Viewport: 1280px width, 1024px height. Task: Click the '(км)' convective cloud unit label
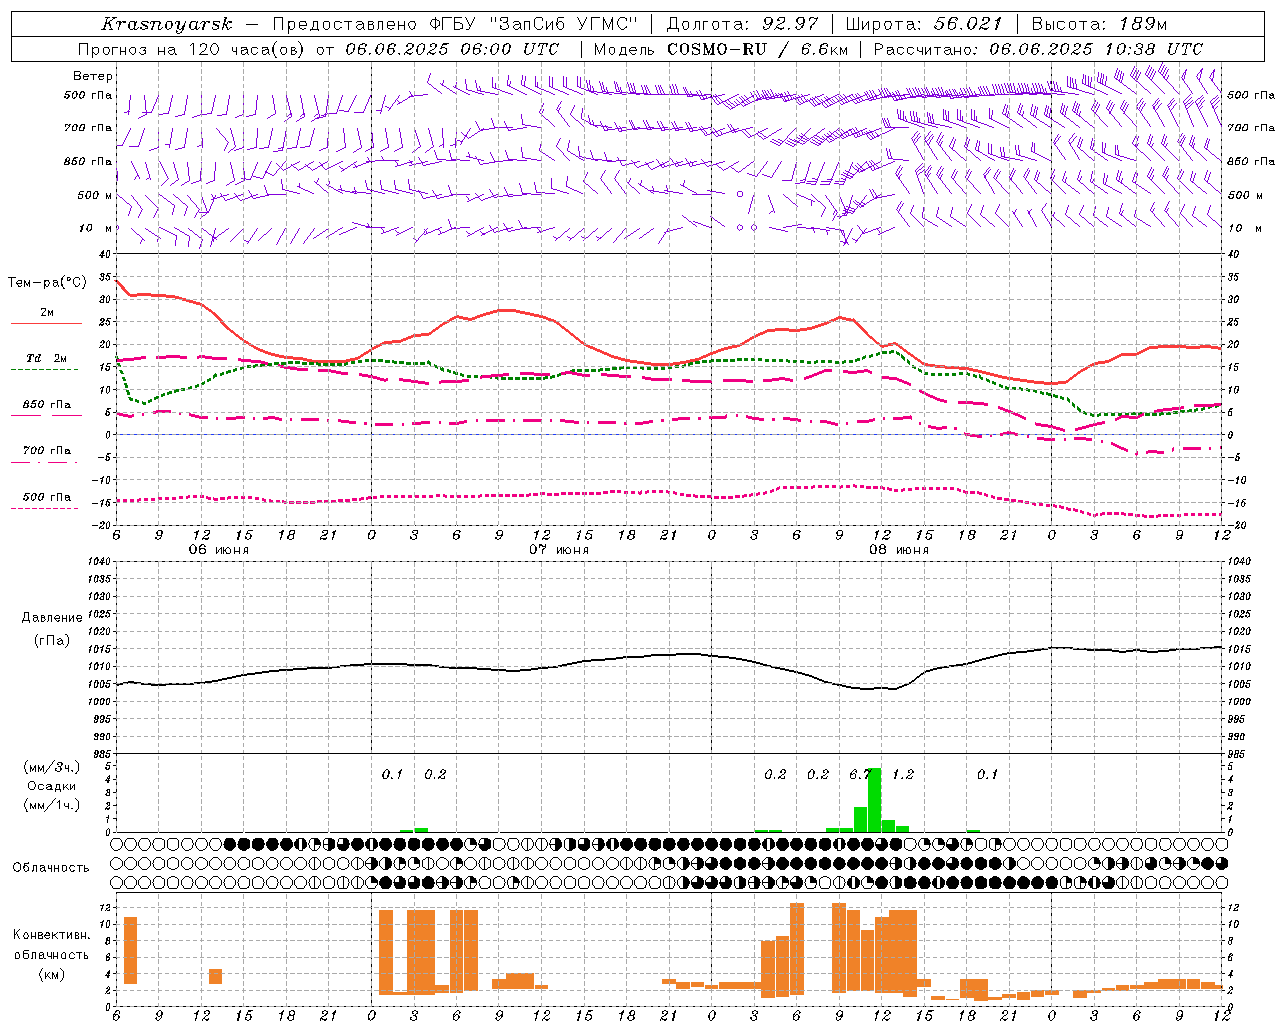point(51,974)
